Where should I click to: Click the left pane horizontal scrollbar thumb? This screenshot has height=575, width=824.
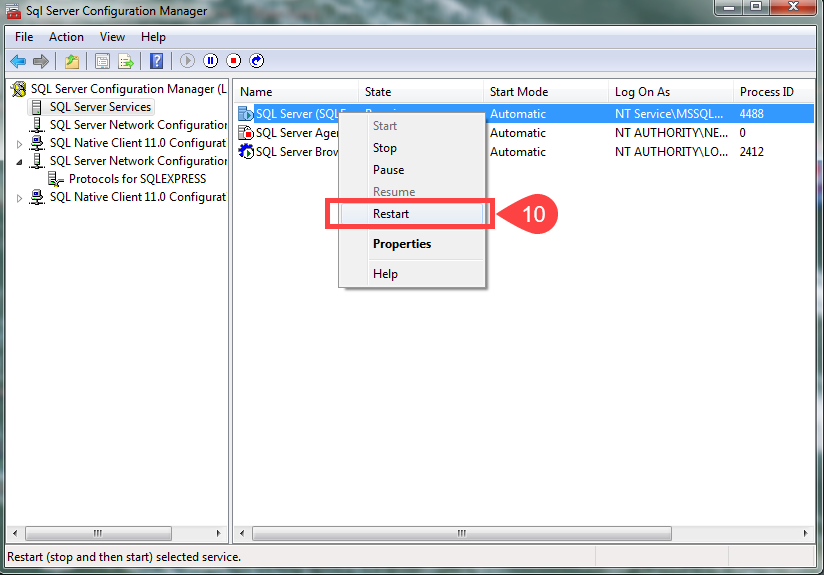tap(98, 533)
